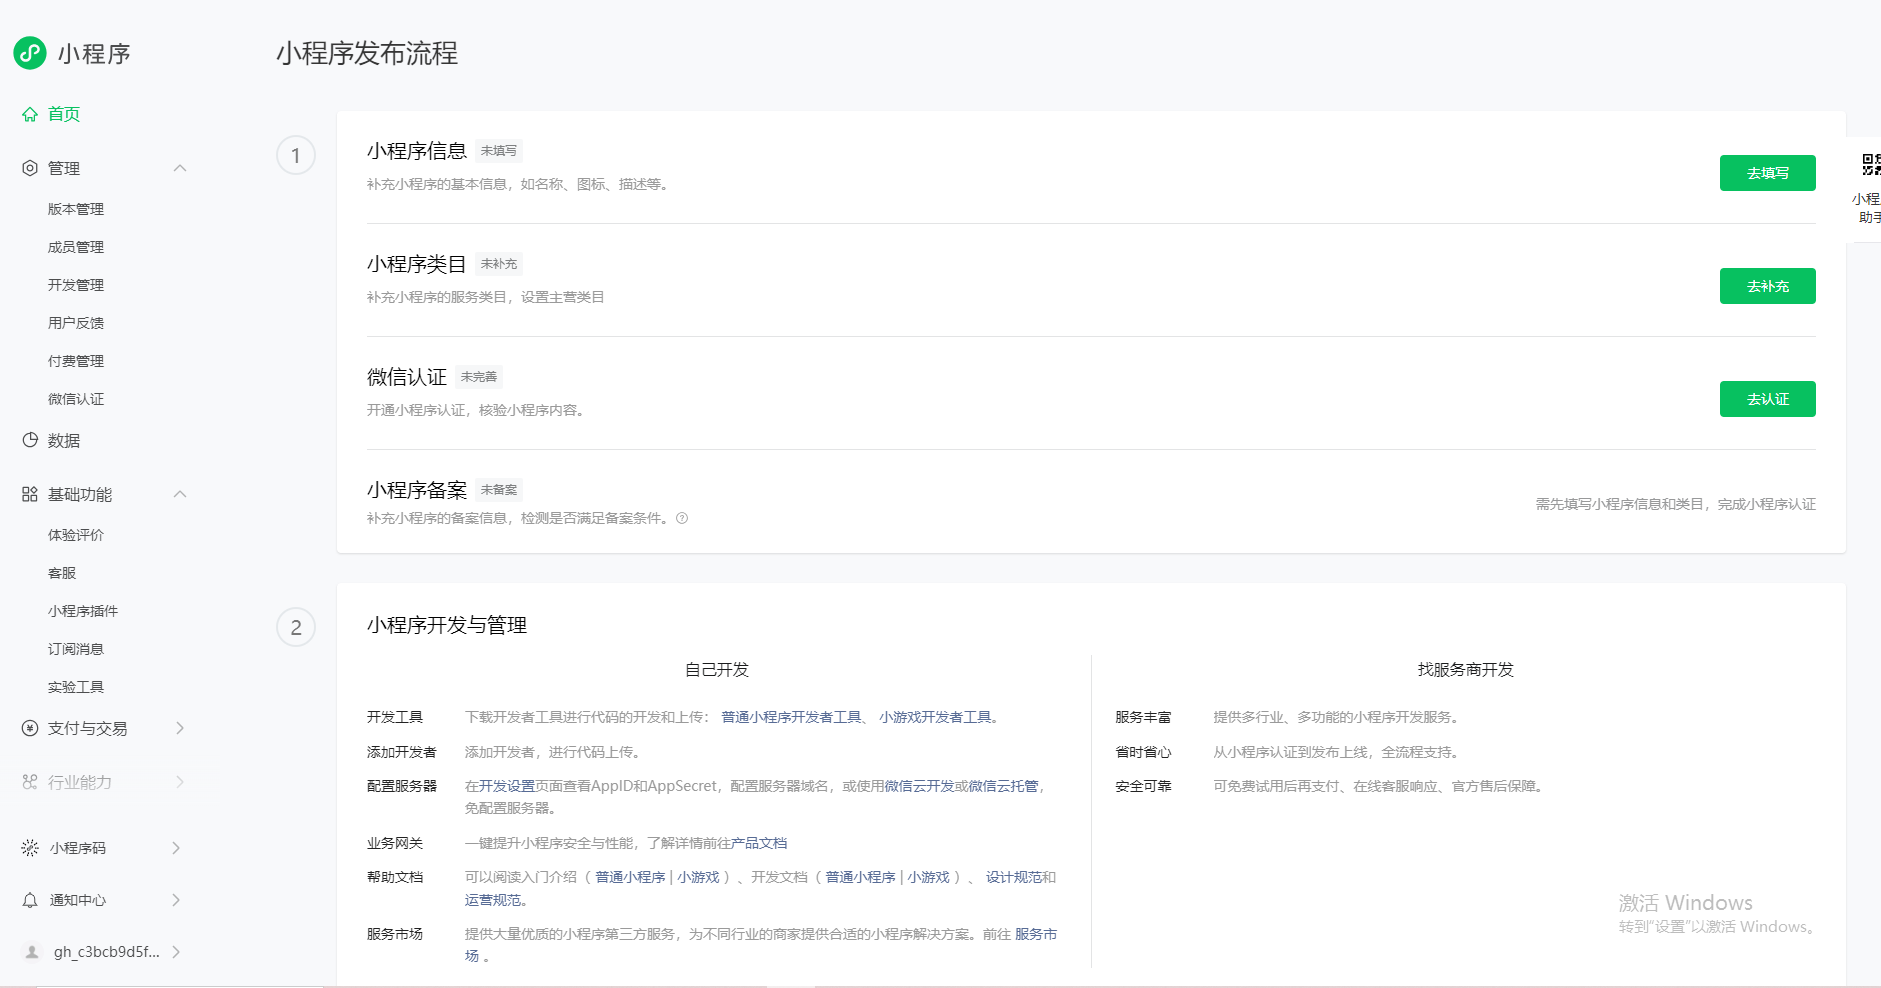Open the 微信云开发 link
Viewport: 1881px width, 988px height.
(919, 786)
